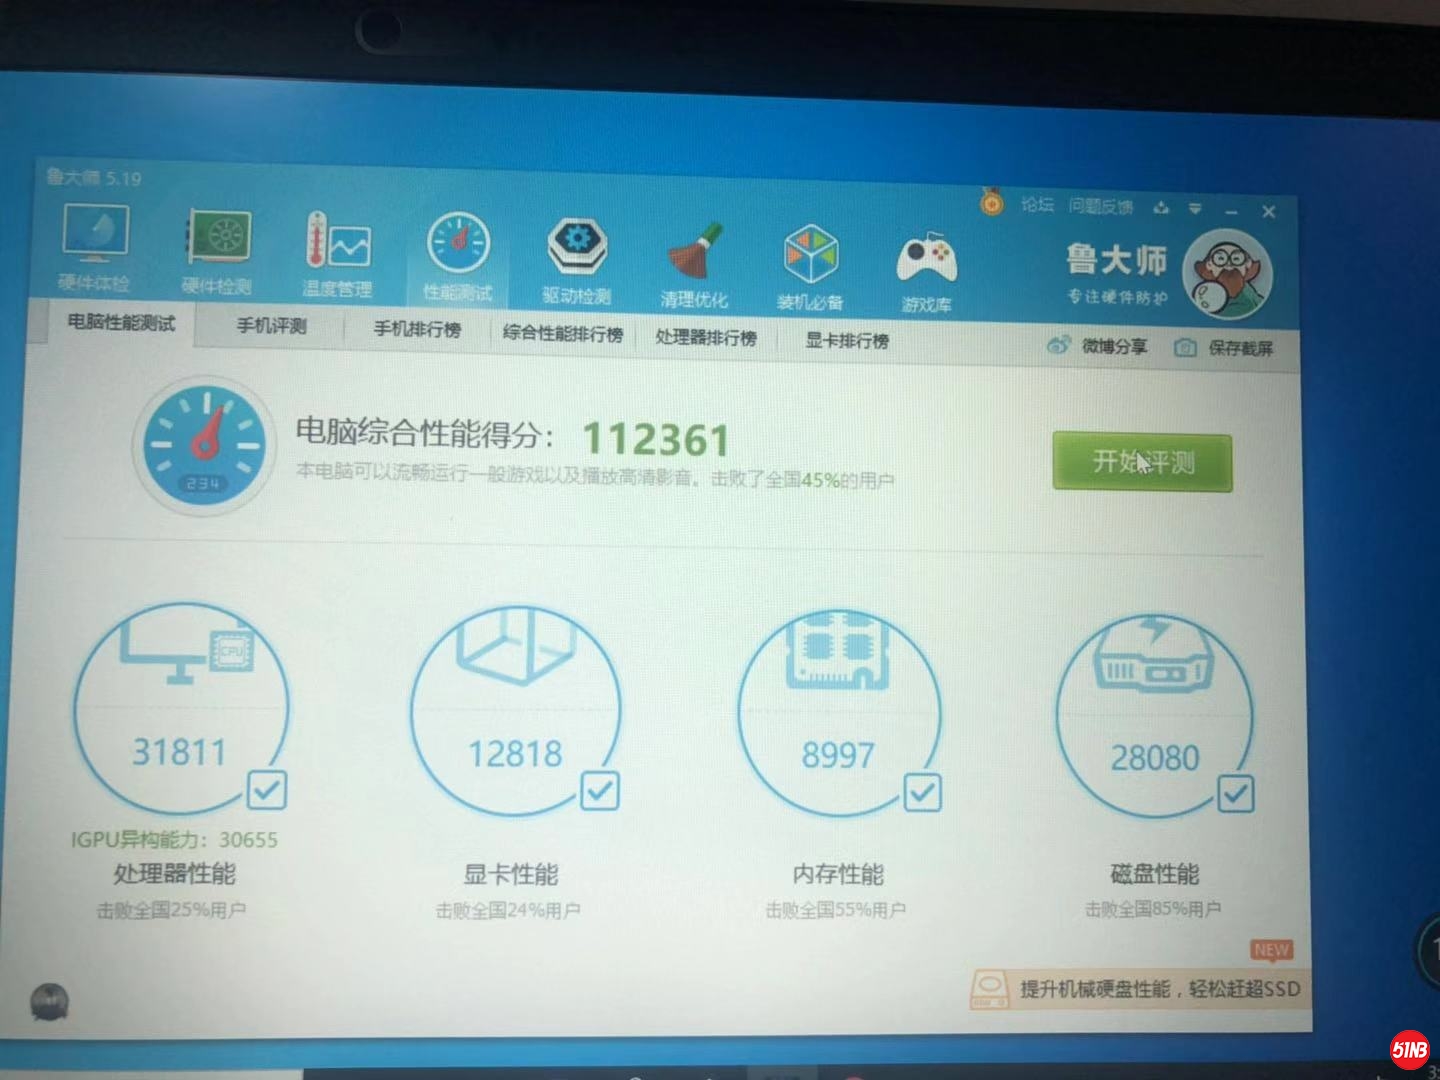This screenshot has width=1440, height=1080.
Task: Switch to the 手机排行榜 tab
Action: (417, 330)
